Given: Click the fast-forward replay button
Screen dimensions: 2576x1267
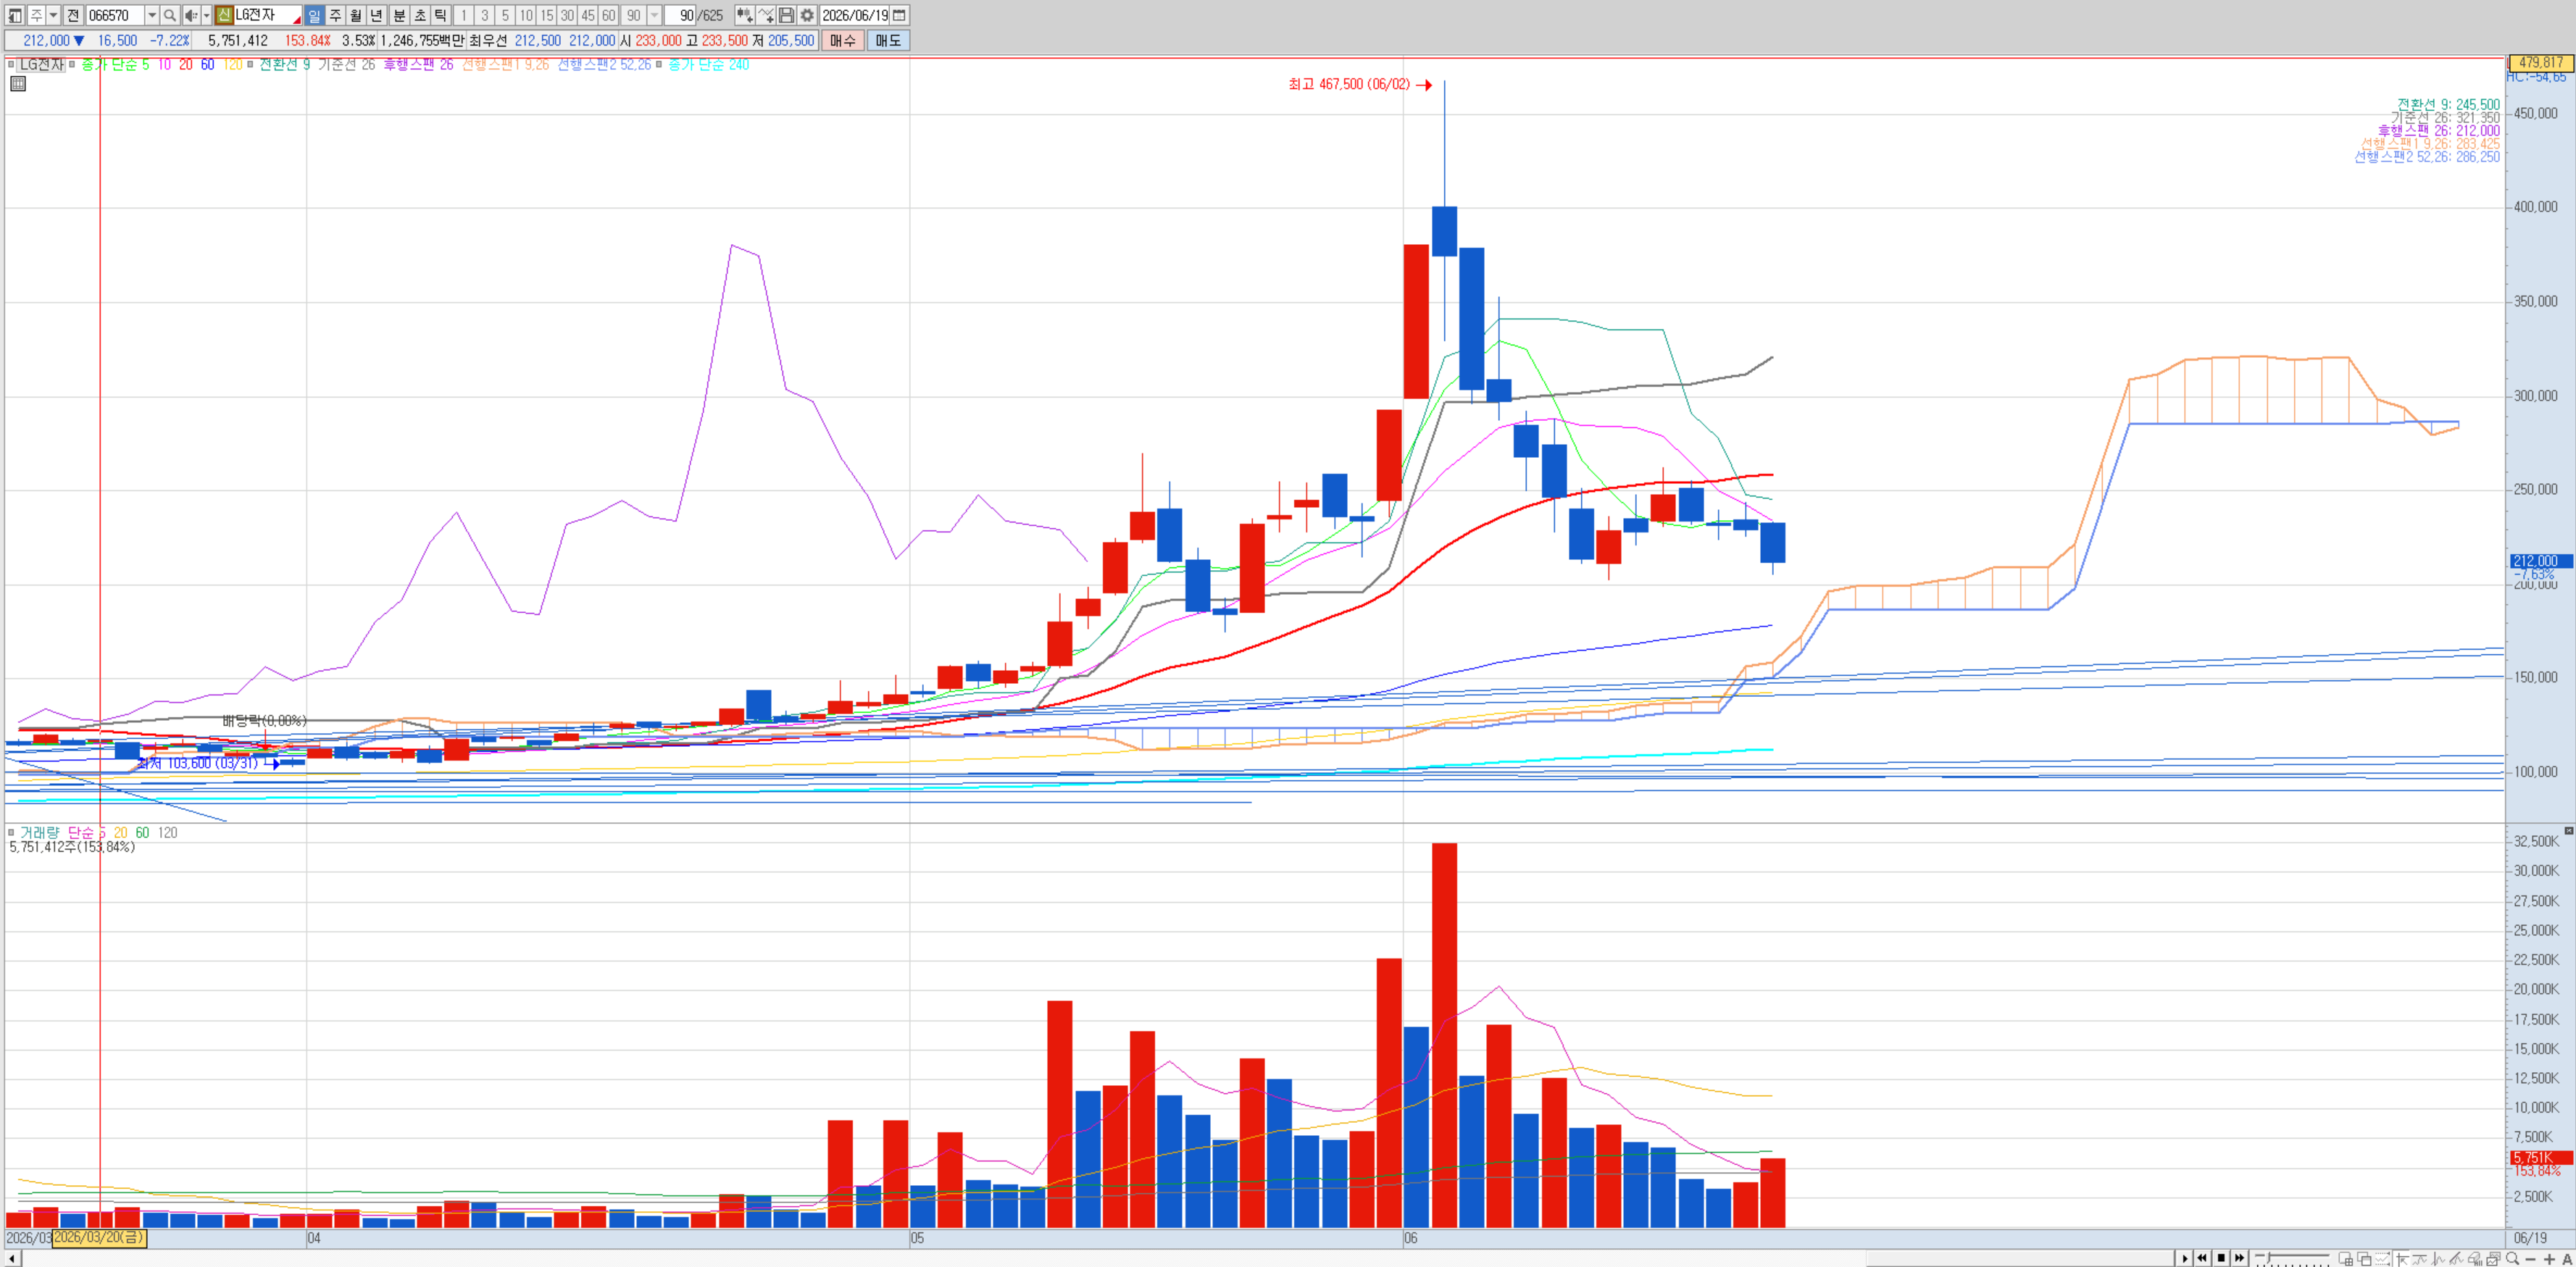Looking at the screenshot, I should 2240,1258.
